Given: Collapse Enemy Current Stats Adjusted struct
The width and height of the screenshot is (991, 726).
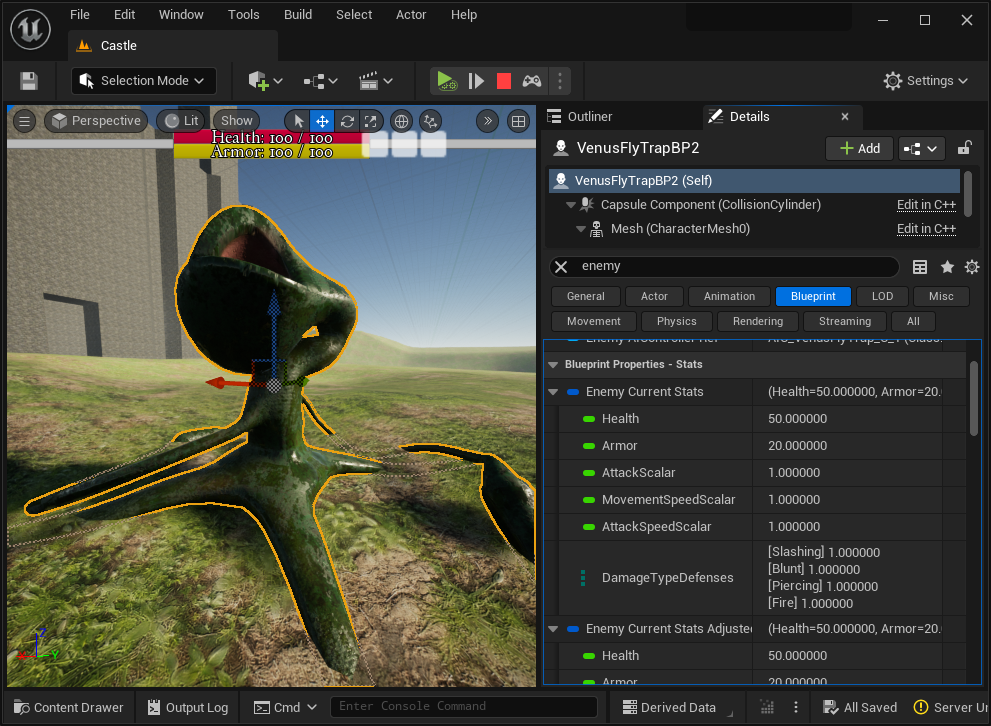Looking at the screenshot, I should 554,629.
